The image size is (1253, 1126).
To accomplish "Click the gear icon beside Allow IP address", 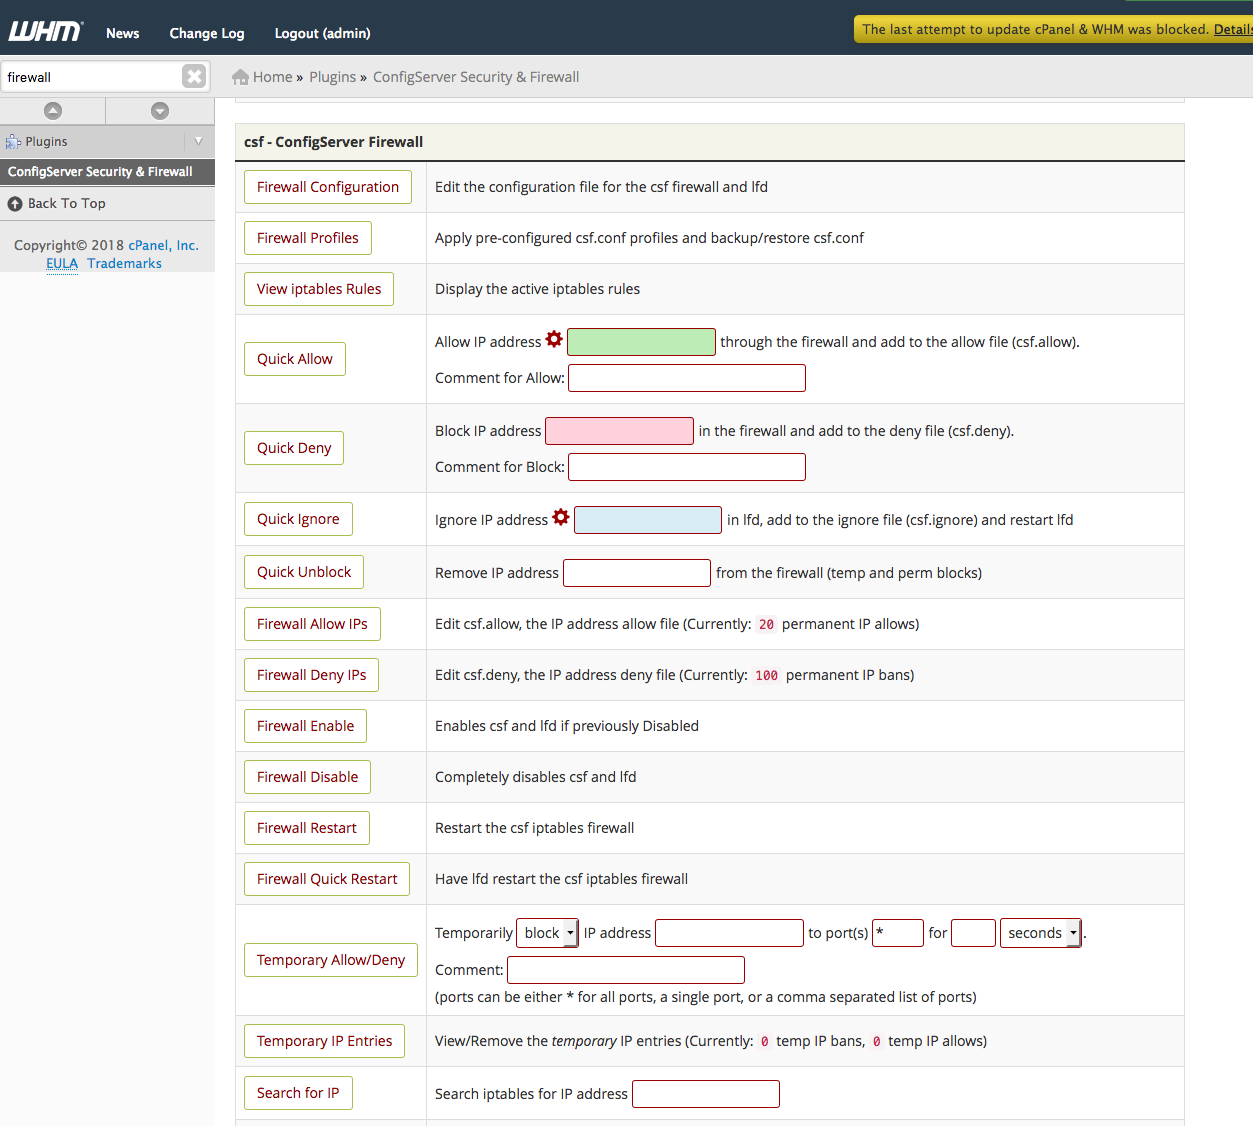I will pyautogui.click(x=554, y=340).
